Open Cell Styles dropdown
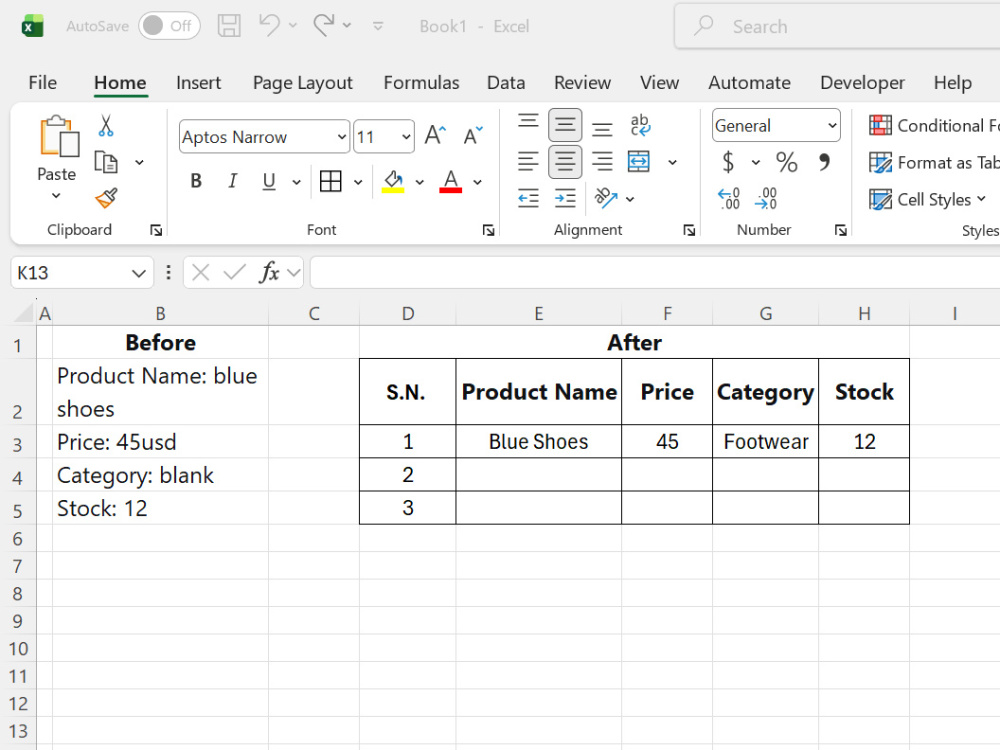Viewport: 1000px width, 750px height. (927, 200)
